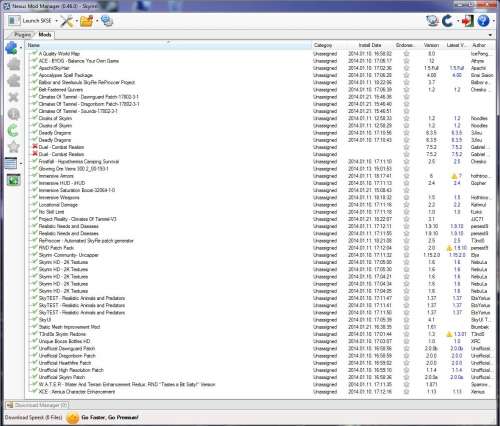Screen dimensions: 500x426
Task: Sort by the Endorsement column header
Action: 406,45
